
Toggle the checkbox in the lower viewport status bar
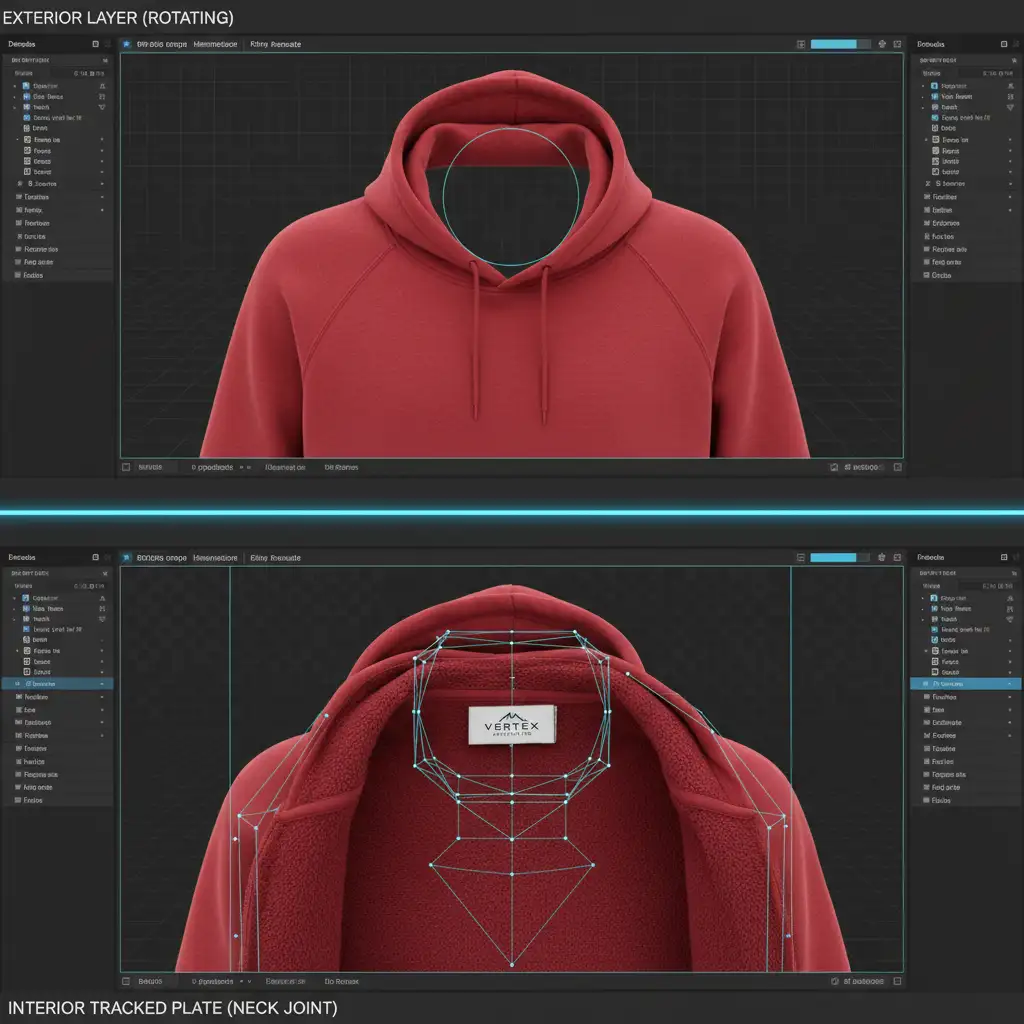pyautogui.click(x=126, y=981)
